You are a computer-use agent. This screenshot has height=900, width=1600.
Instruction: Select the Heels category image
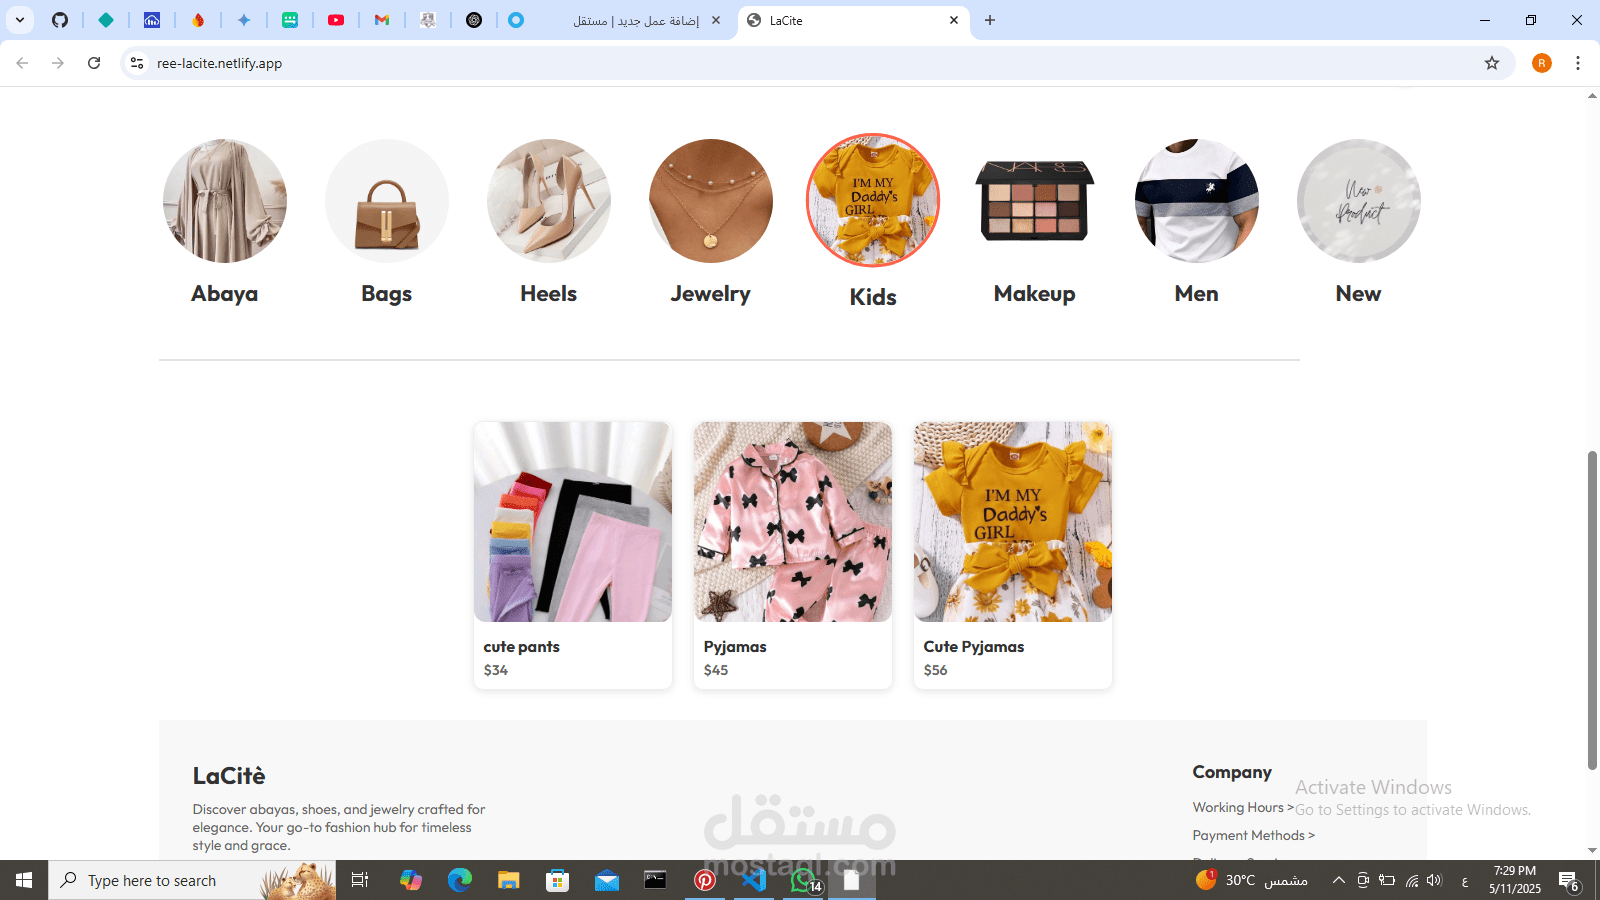tap(549, 201)
